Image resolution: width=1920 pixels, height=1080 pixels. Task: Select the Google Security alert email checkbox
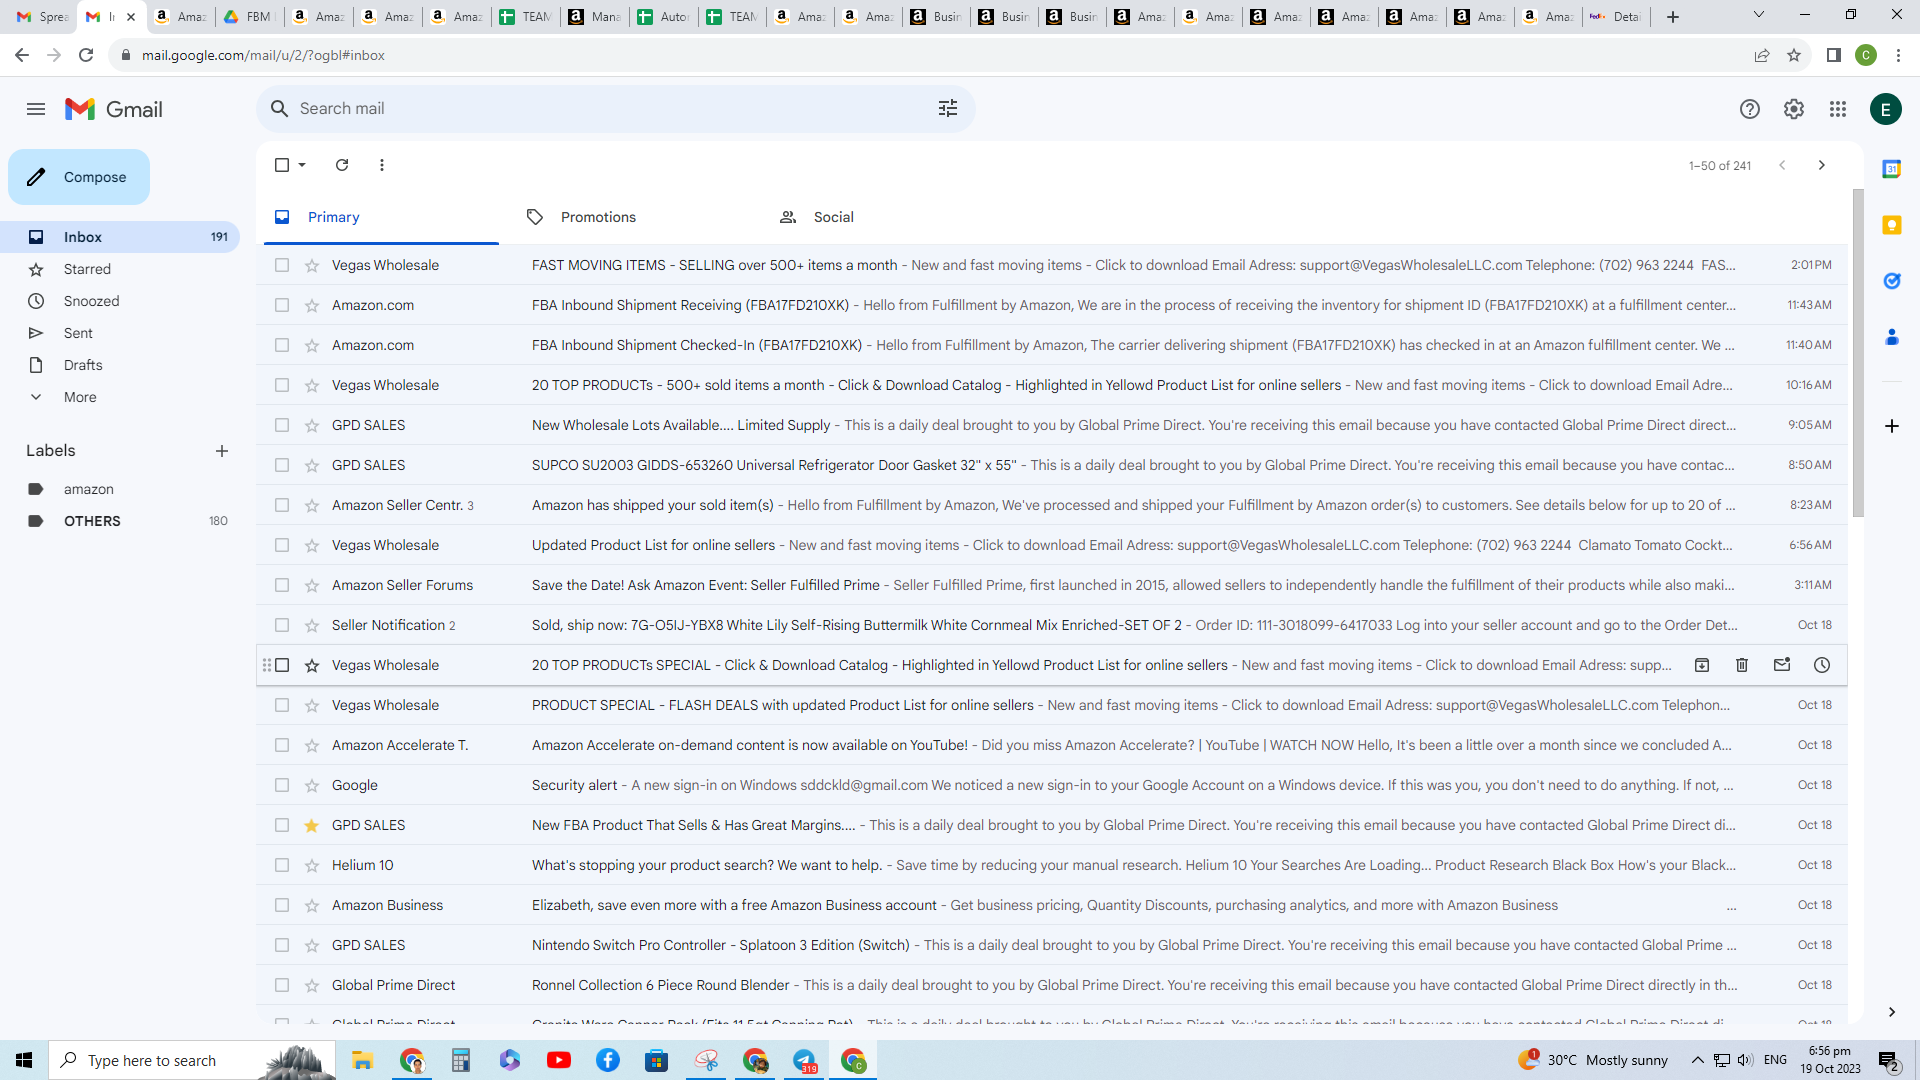(282, 785)
